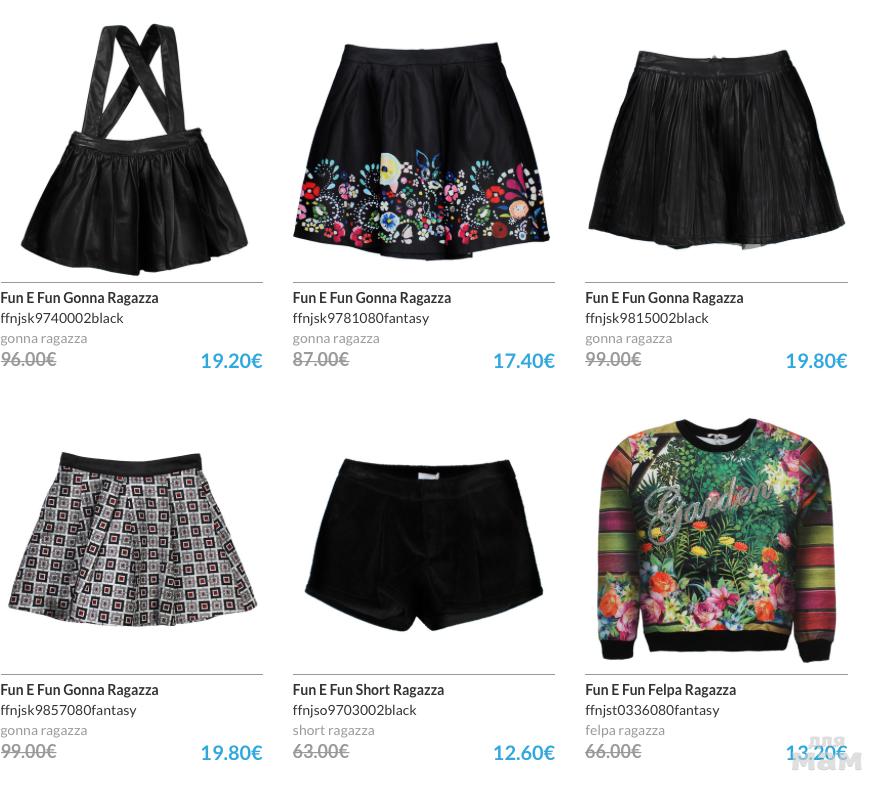Click the 12.60€ sale price
Image resolution: width=877 pixels, height=785 pixels.
(x=524, y=753)
